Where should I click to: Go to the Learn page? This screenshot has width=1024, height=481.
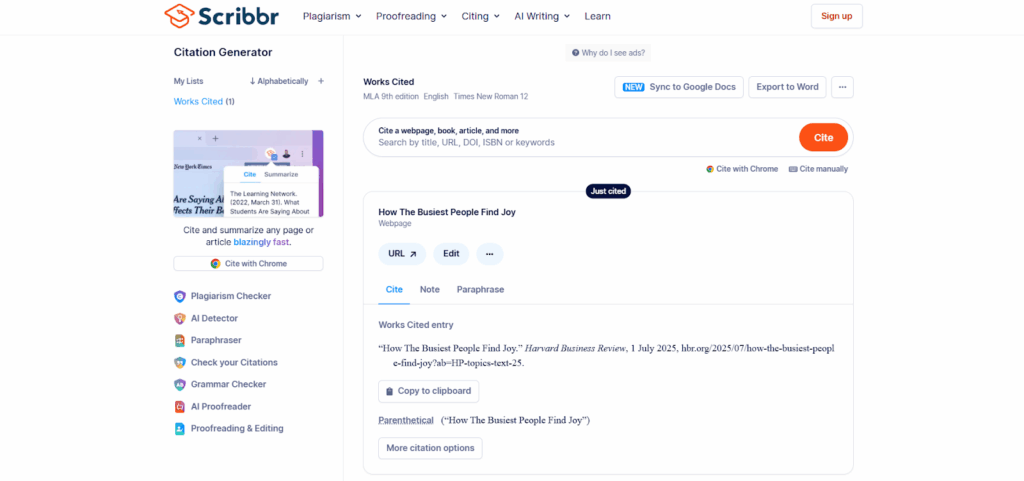pyautogui.click(x=598, y=16)
